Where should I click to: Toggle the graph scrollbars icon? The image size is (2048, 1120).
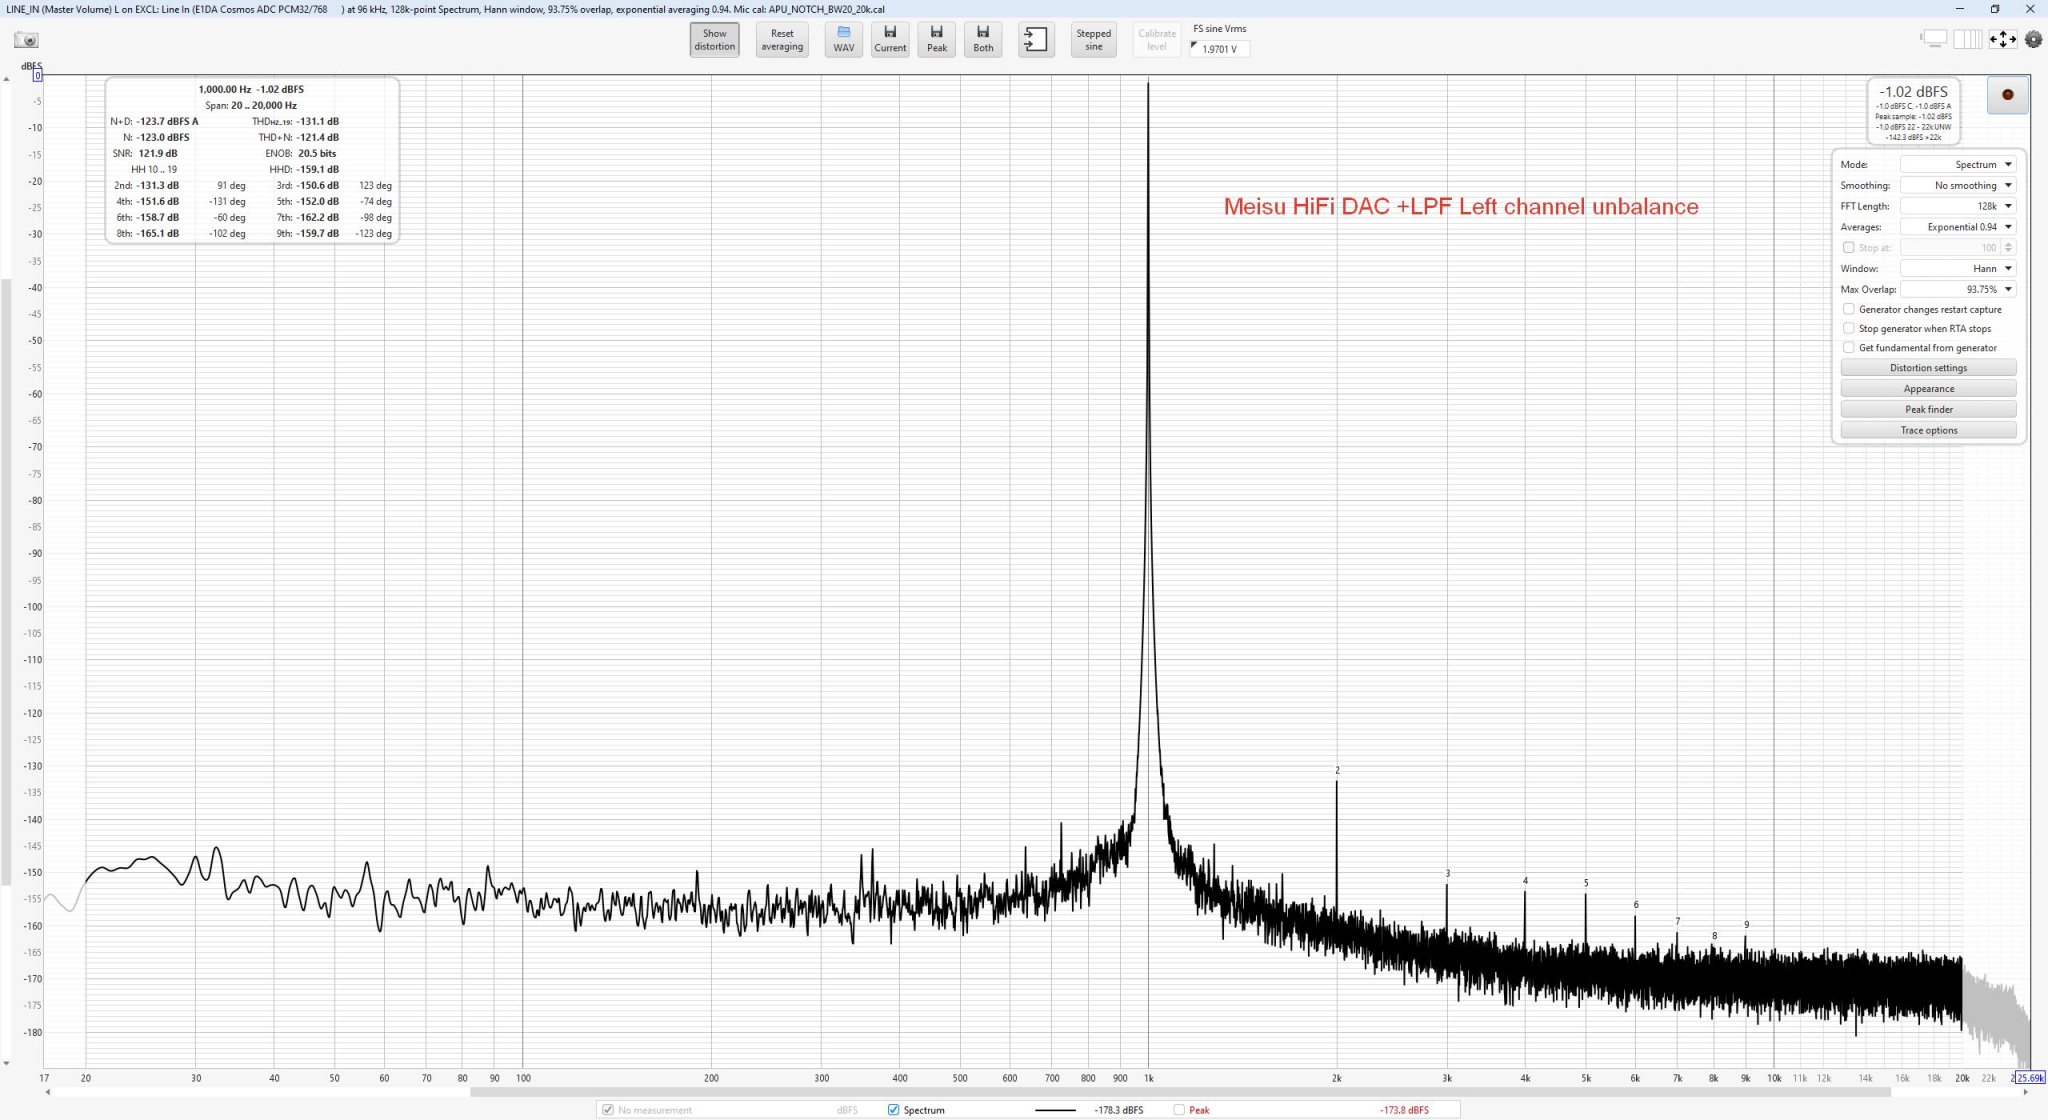pyautogui.click(x=1935, y=39)
